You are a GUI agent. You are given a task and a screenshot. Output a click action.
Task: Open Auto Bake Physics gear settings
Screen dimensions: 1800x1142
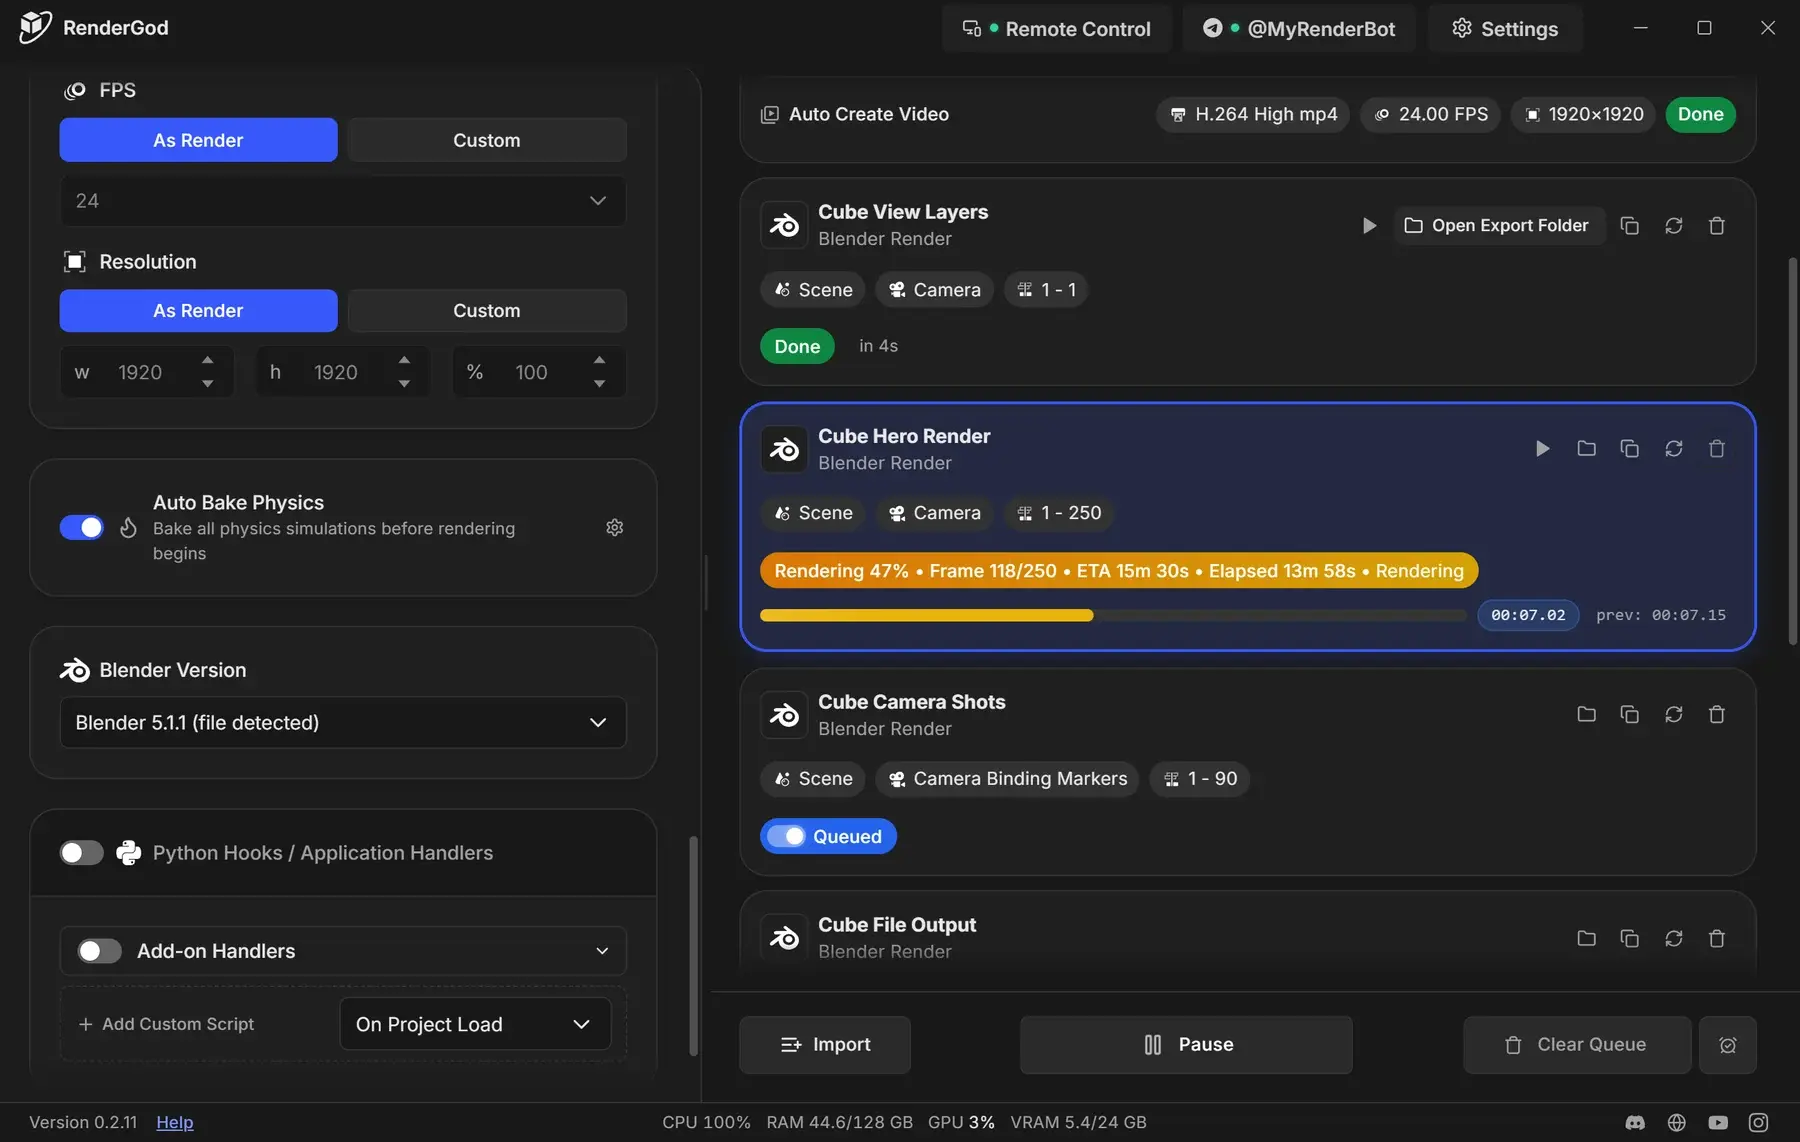coord(615,527)
